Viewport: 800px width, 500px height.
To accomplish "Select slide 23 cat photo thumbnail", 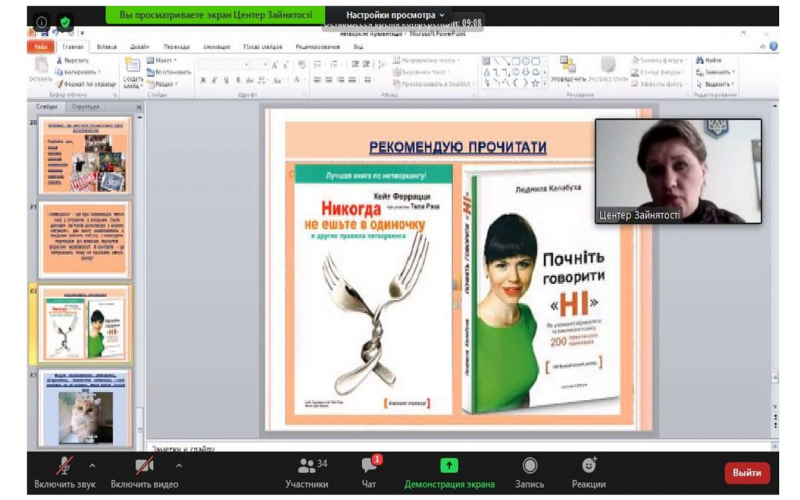I will coord(85,408).
